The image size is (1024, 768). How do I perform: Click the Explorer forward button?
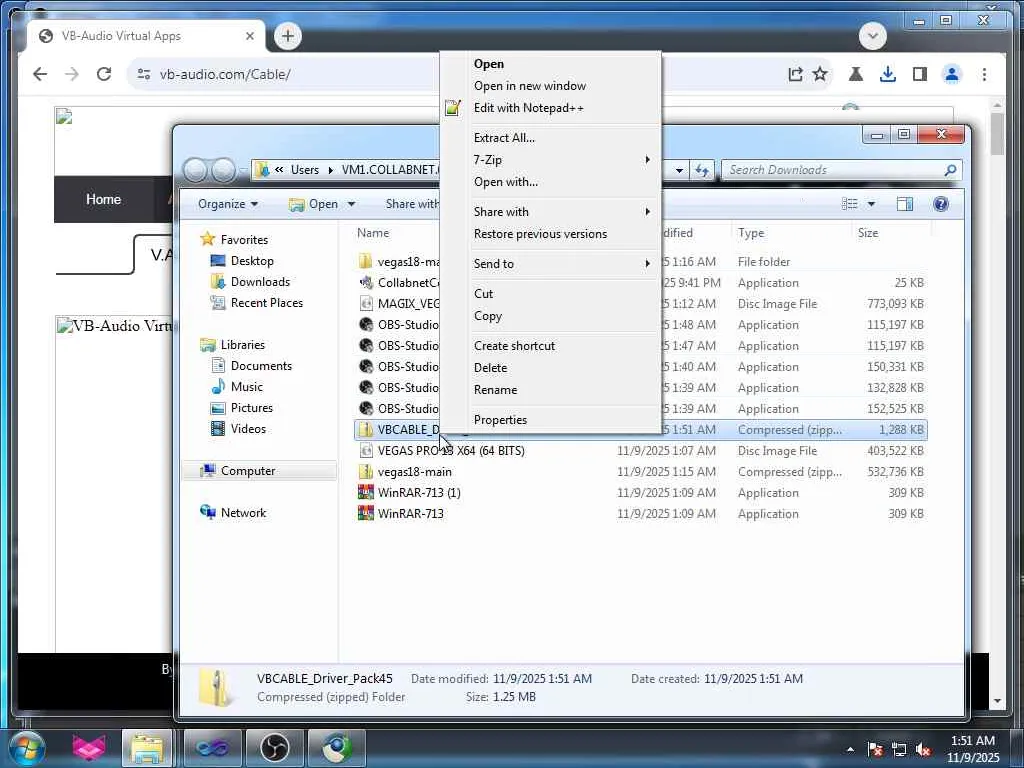[223, 170]
